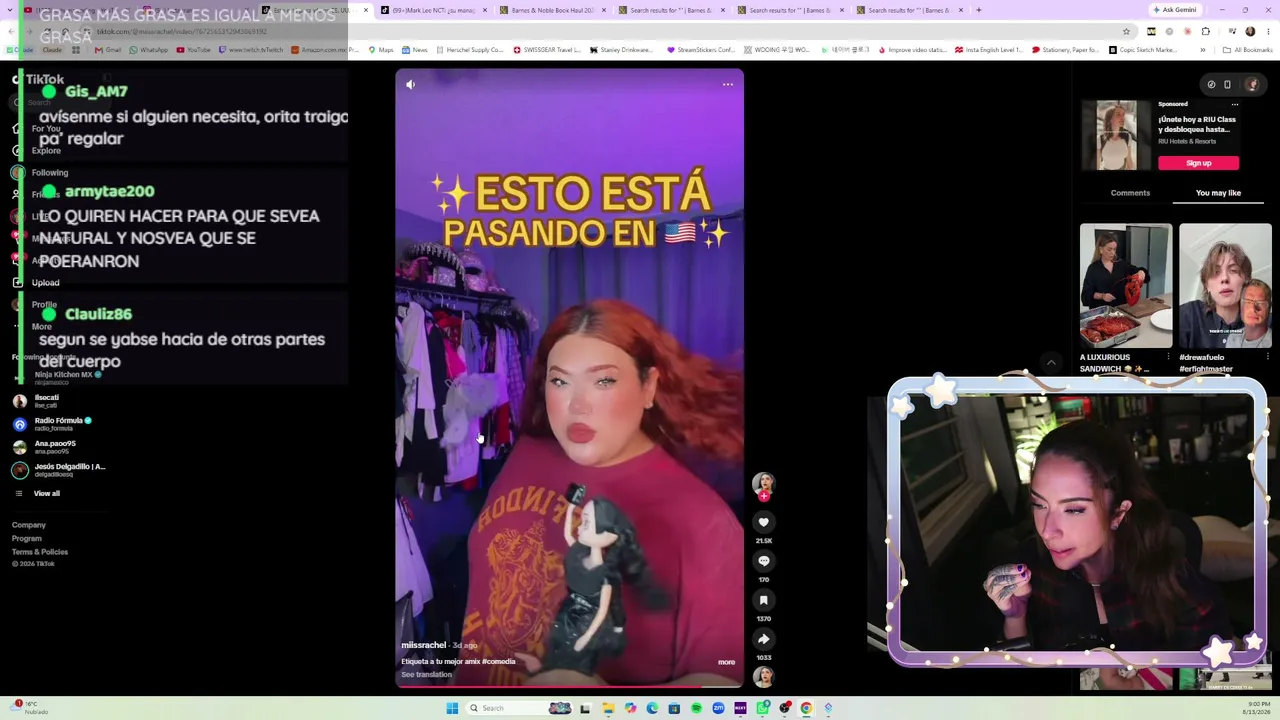Viewport: 1280px width, 720px height.
Task: Open the Ninja Kitchen MX followed account
Action: [58, 377]
